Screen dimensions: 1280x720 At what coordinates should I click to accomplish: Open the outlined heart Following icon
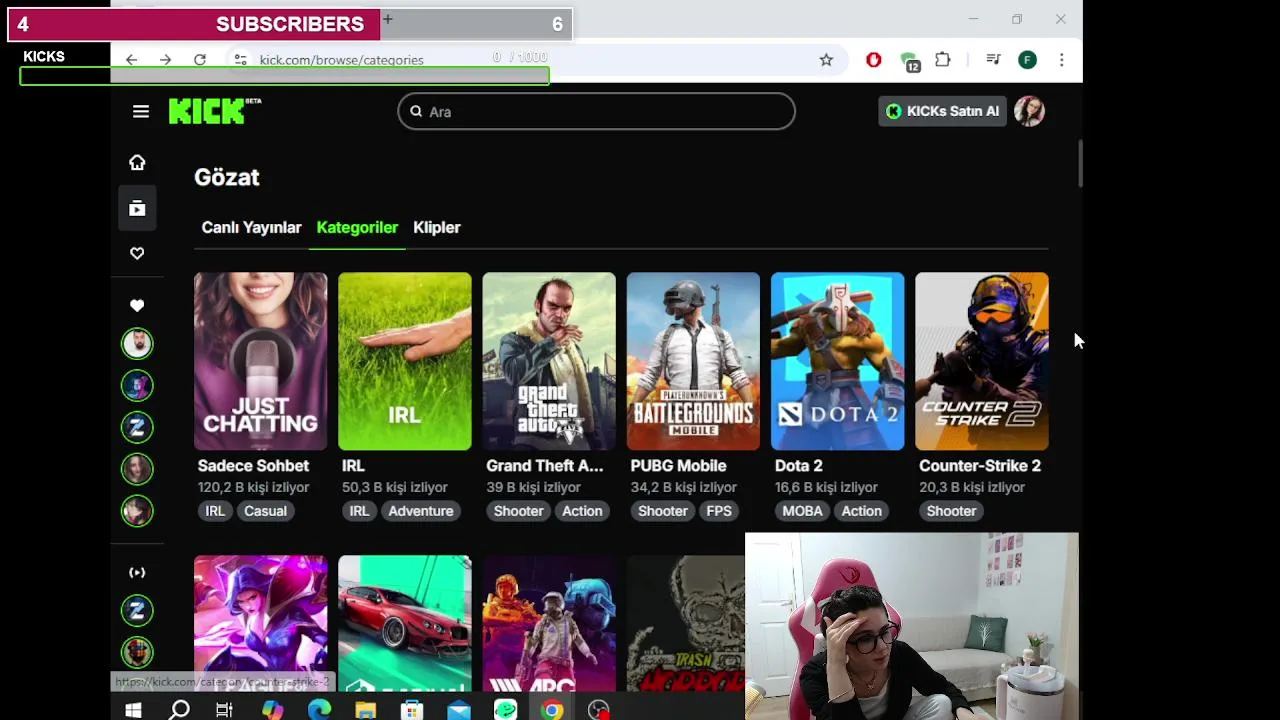tap(137, 253)
